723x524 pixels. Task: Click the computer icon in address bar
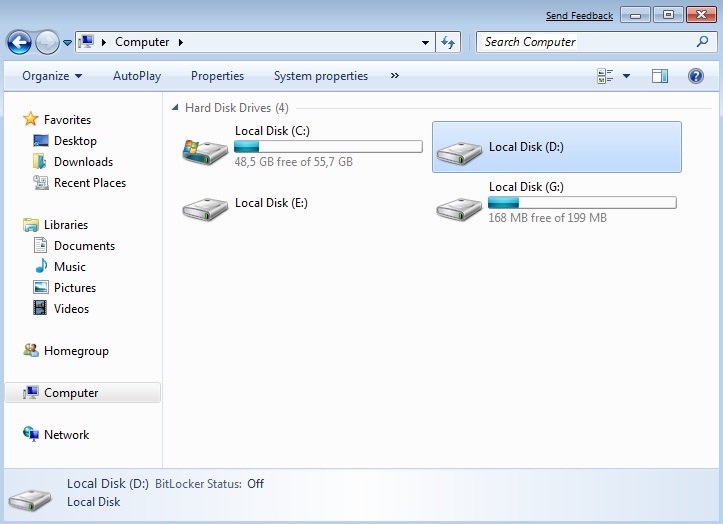tap(86, 42)
